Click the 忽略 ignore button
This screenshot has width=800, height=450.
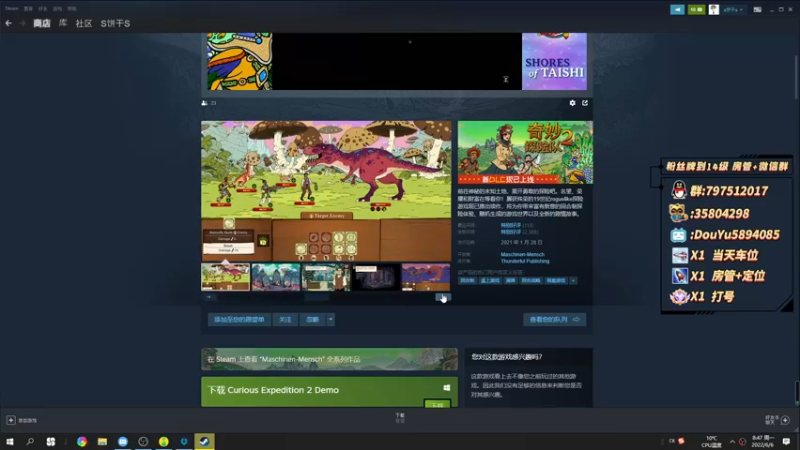(x=312, y=319)
